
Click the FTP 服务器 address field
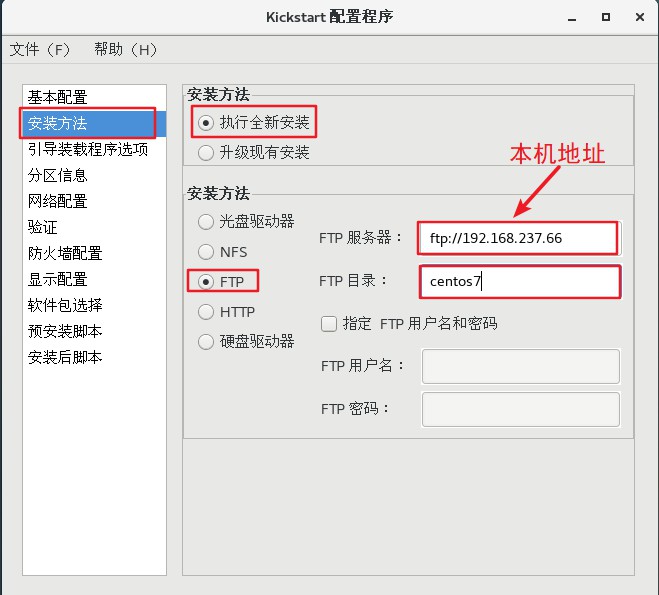(x=519, y=238)
